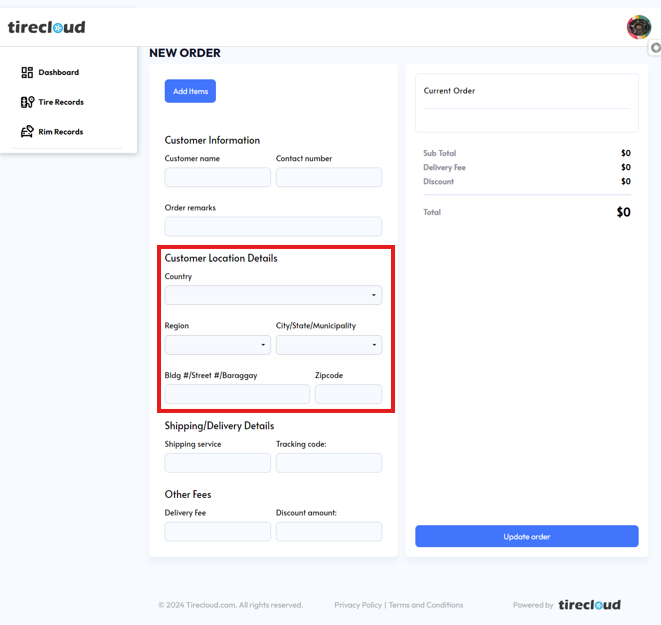Click the gear icon at right edge

(x=656, y=48)
